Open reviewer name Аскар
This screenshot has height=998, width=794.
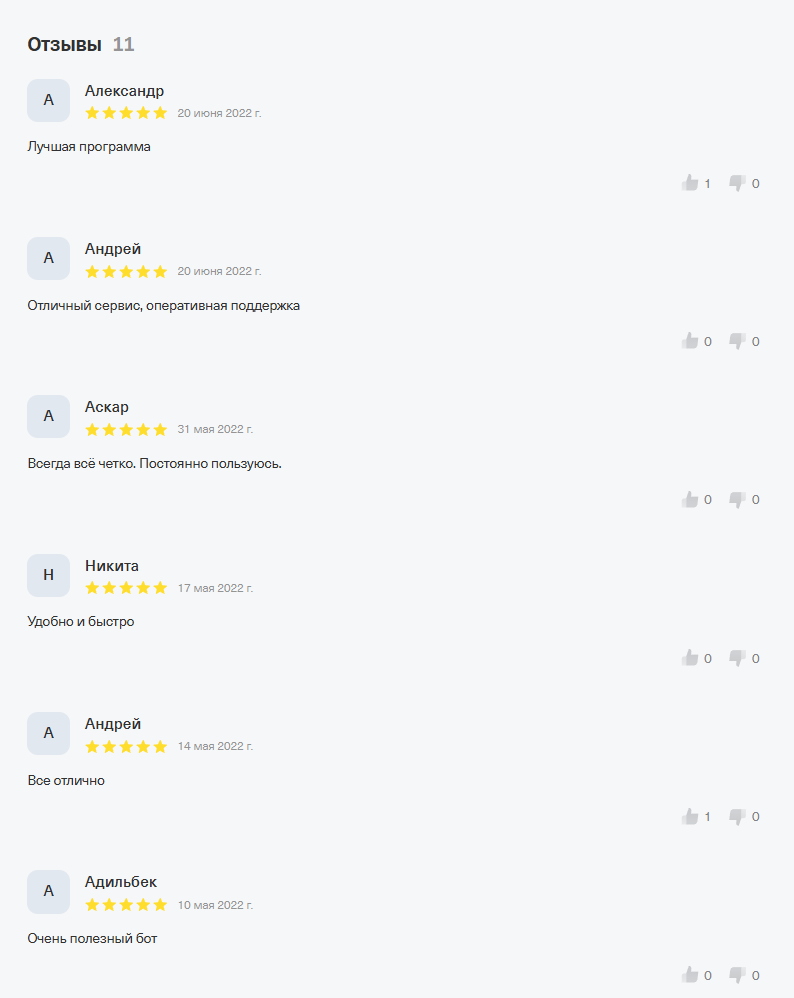pyautogui.click(x=107, y=407)
